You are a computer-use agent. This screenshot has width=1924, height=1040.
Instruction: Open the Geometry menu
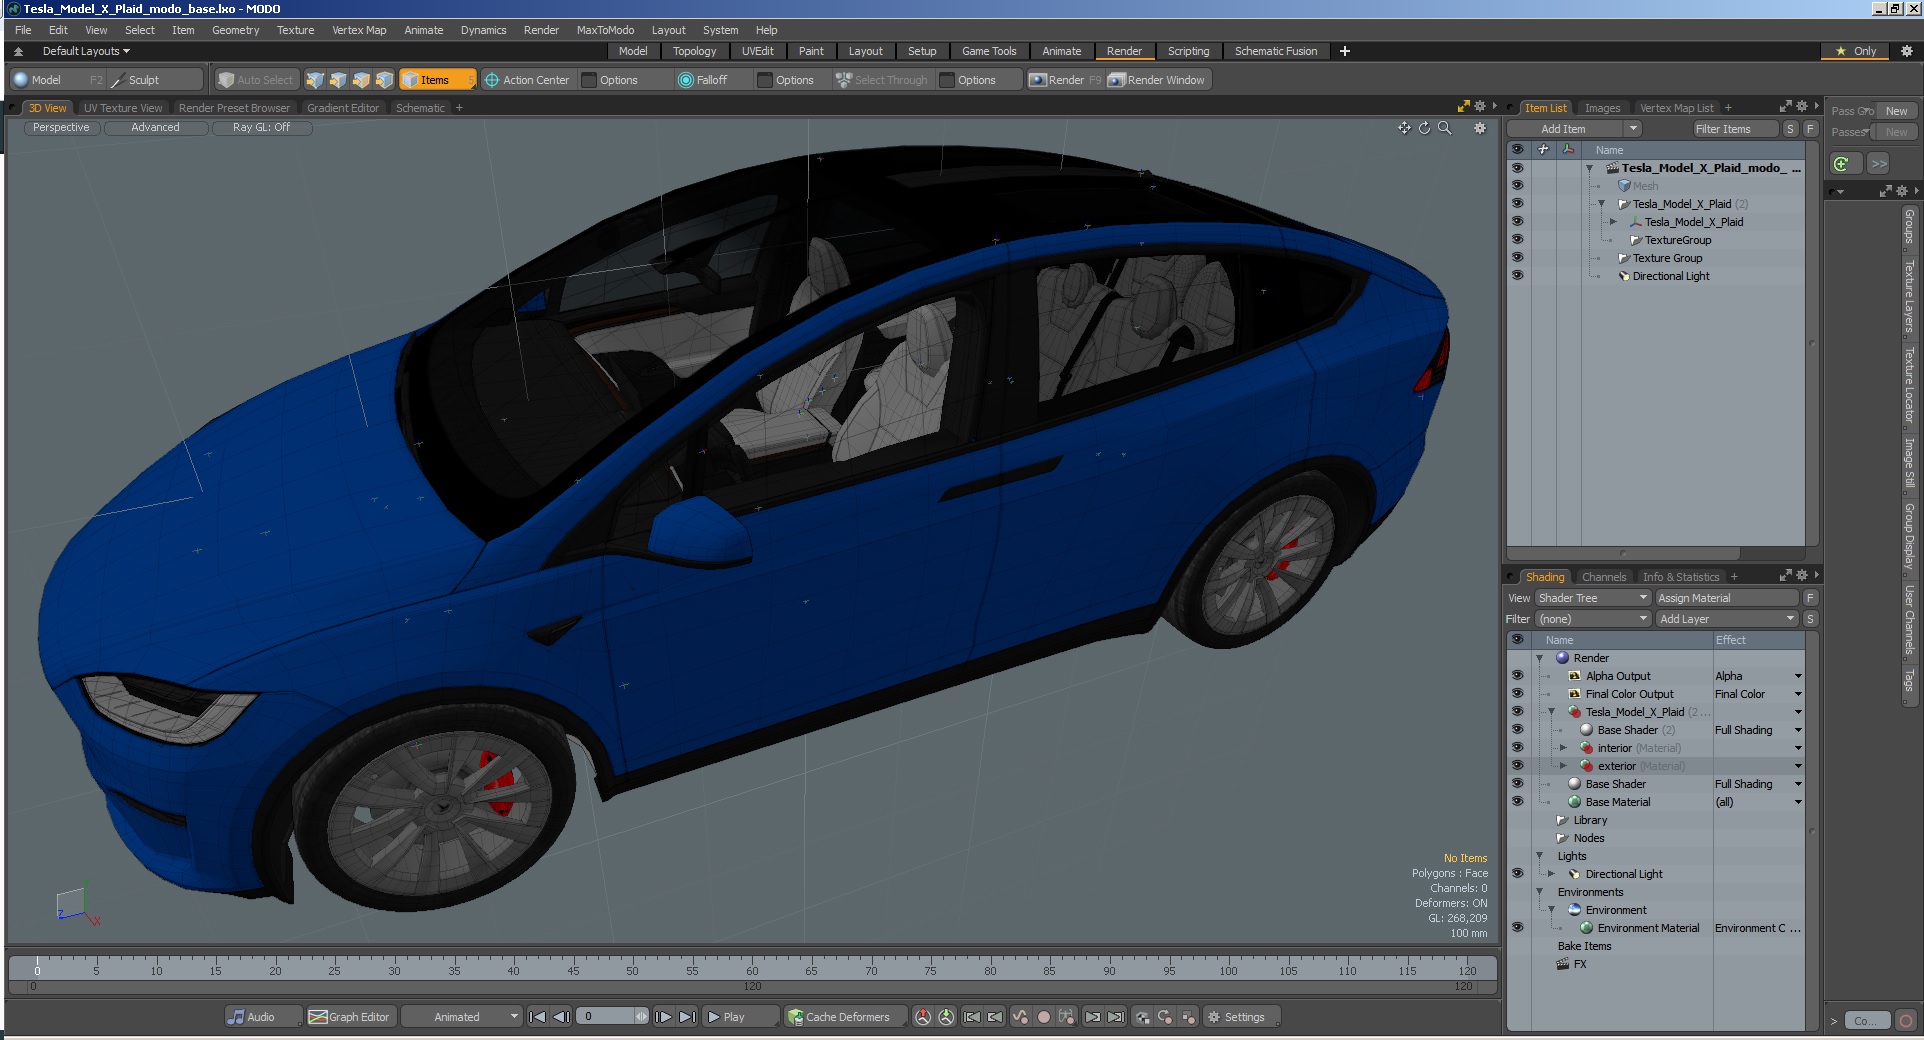coord(235,30)
